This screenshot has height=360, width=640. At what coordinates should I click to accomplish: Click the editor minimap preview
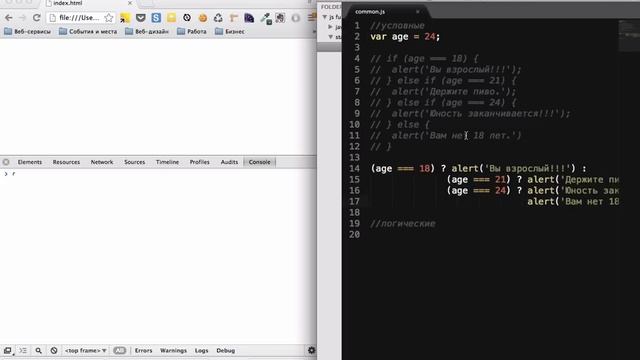point(629,35)
